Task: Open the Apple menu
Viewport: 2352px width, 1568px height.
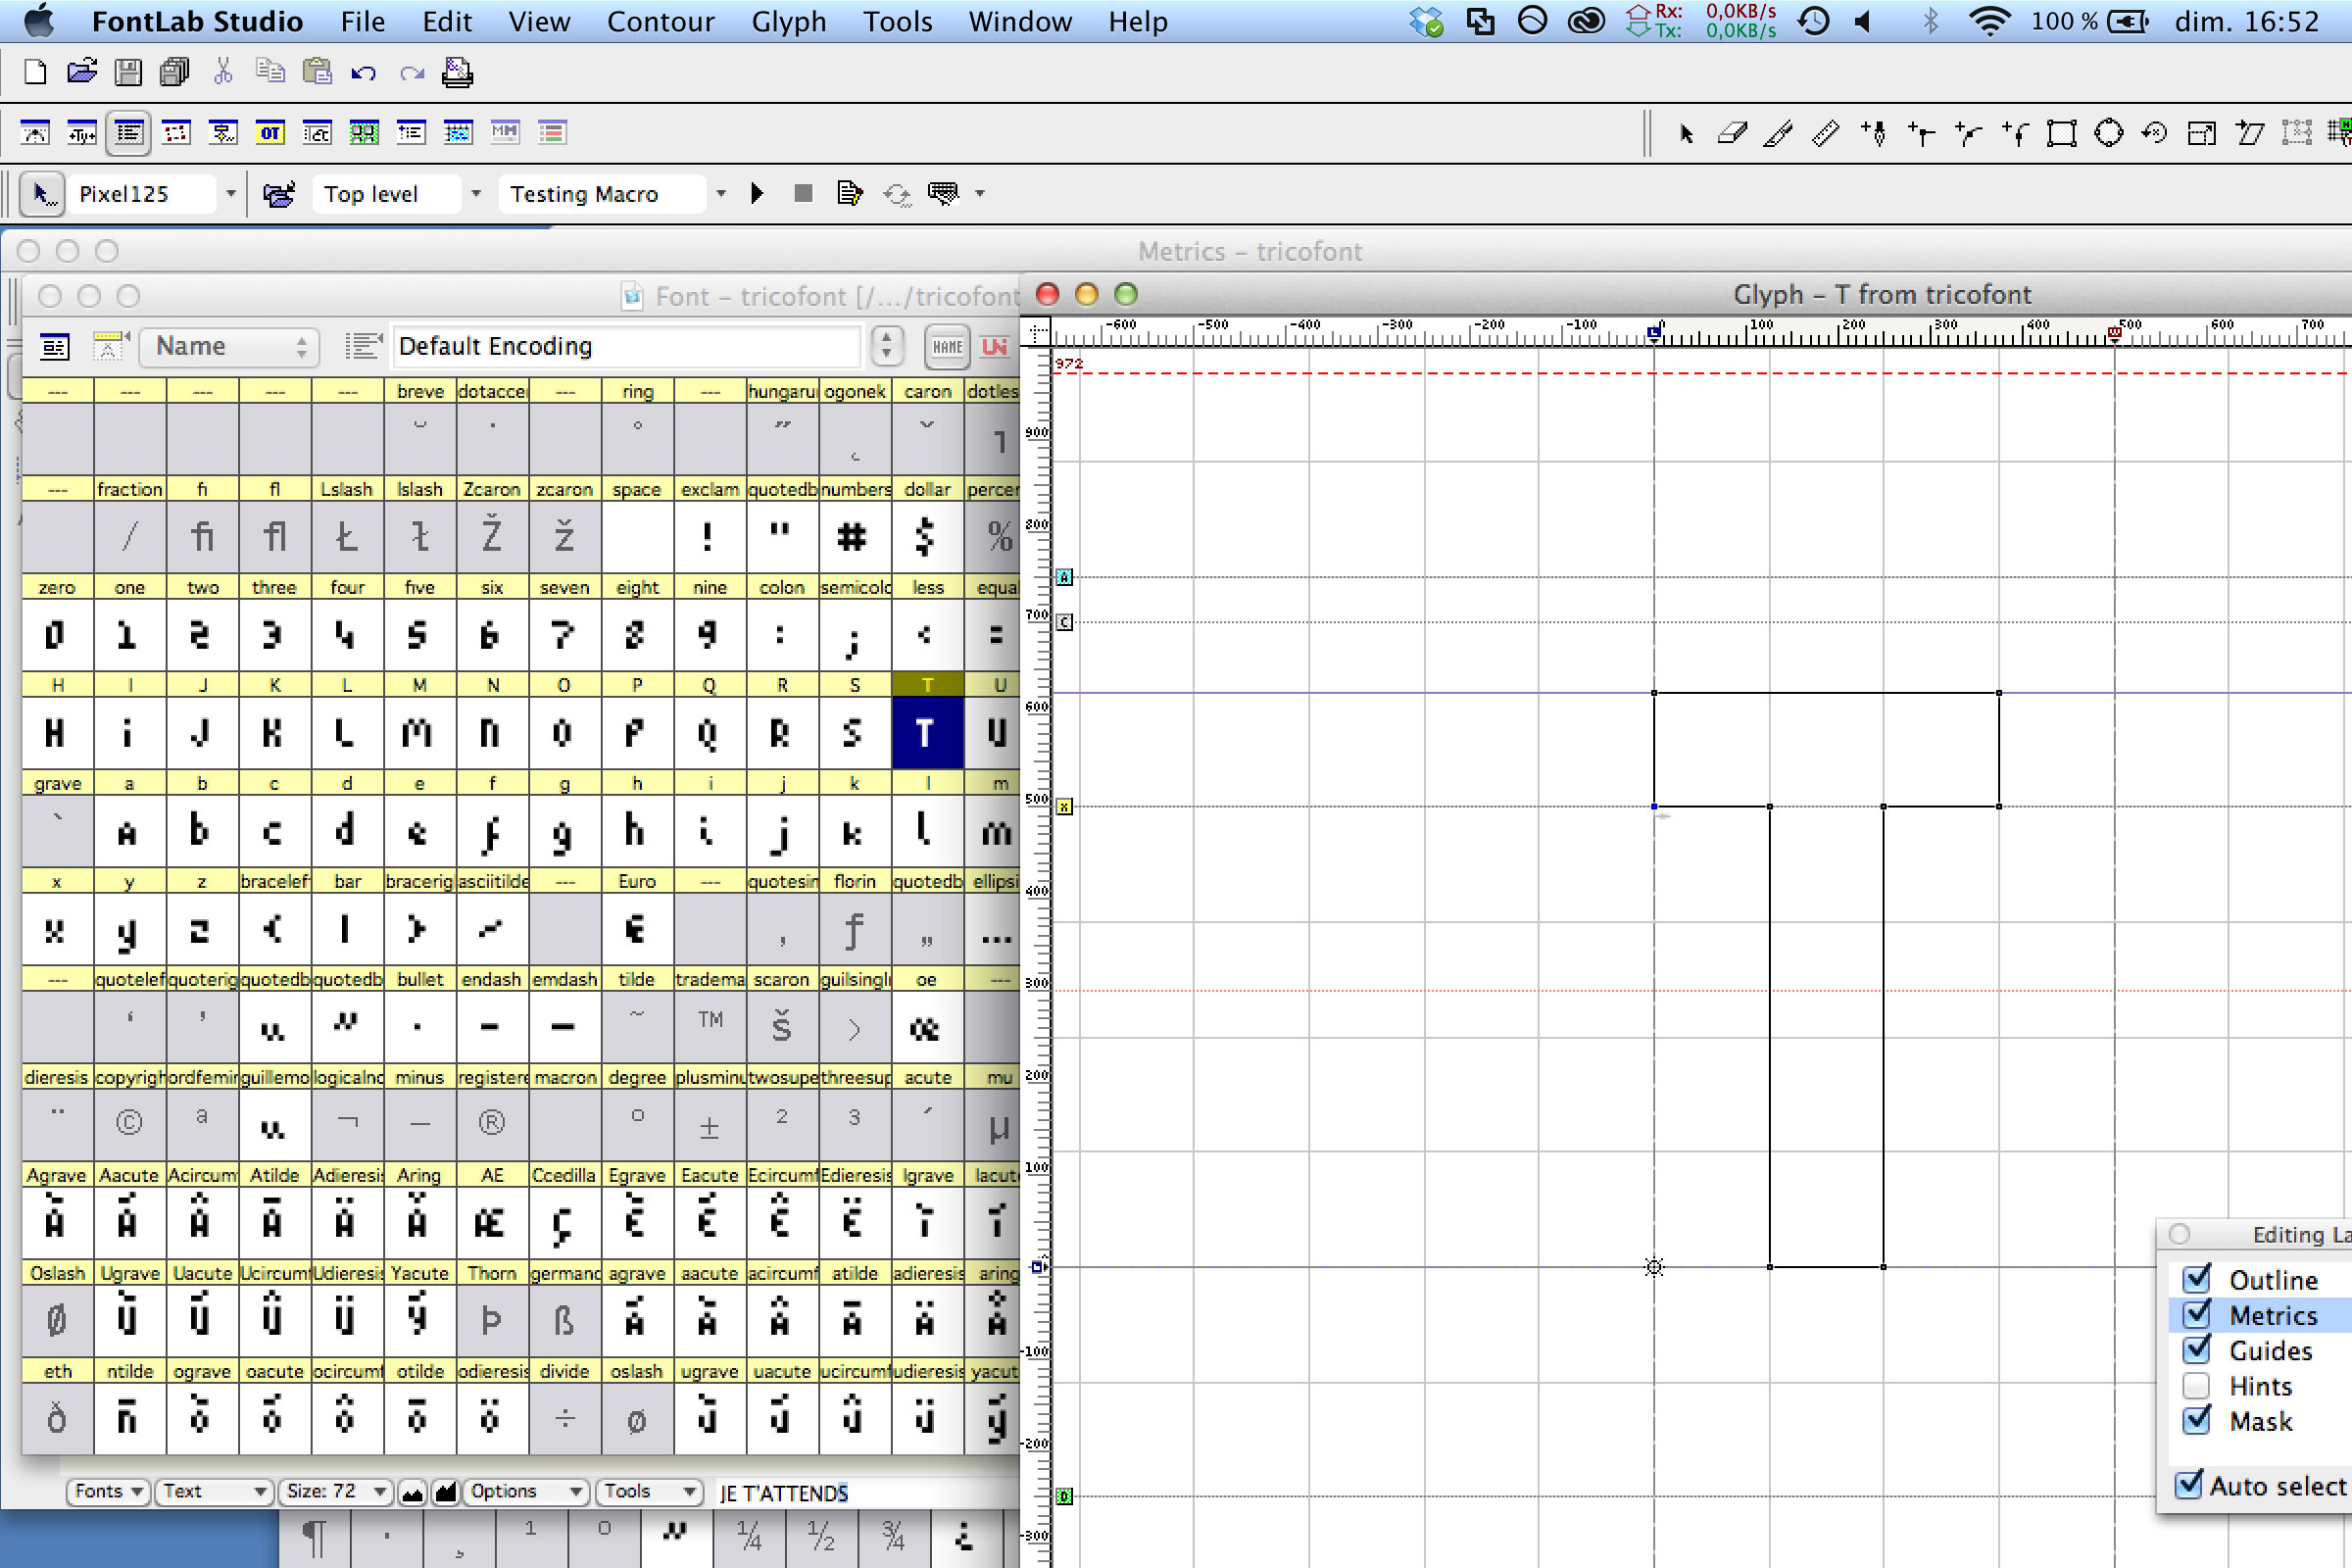Action: point(40,21)
